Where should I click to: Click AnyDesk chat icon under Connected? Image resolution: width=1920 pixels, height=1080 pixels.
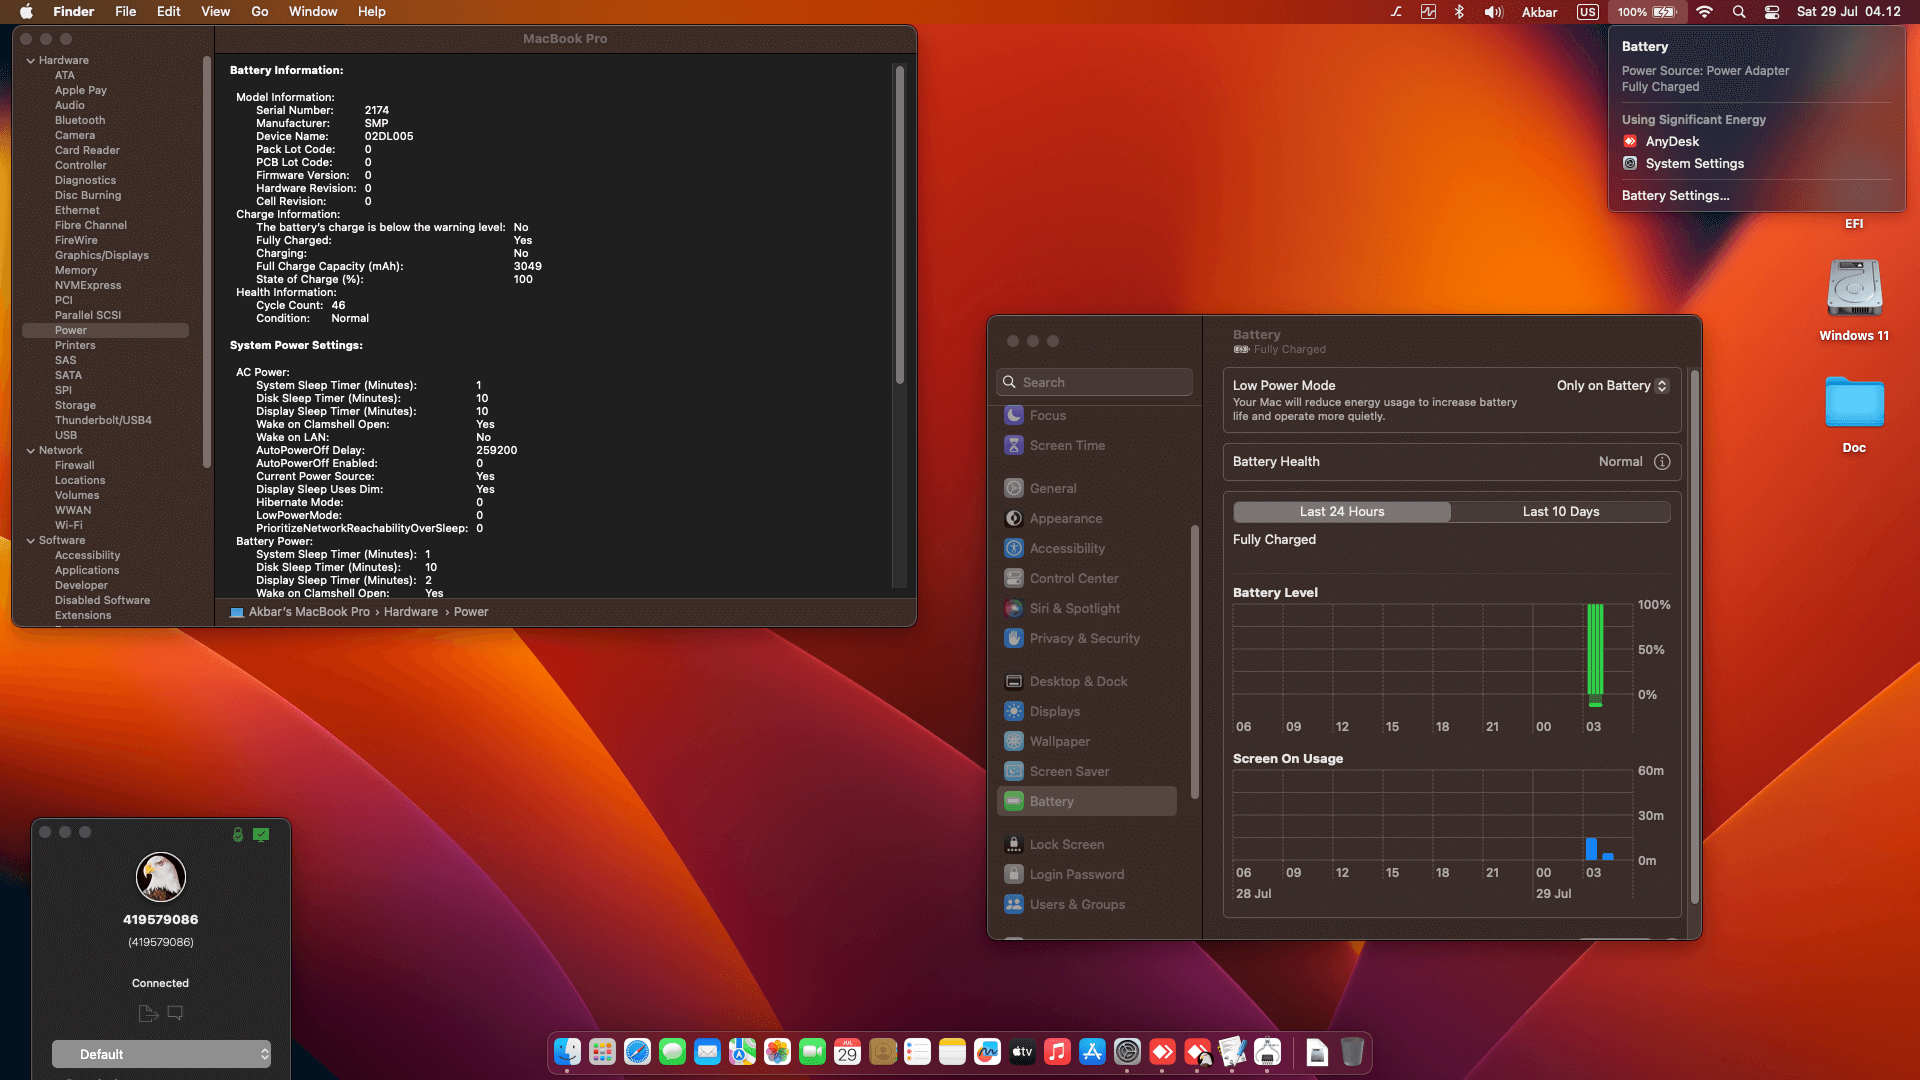(x=175, y=1013)
